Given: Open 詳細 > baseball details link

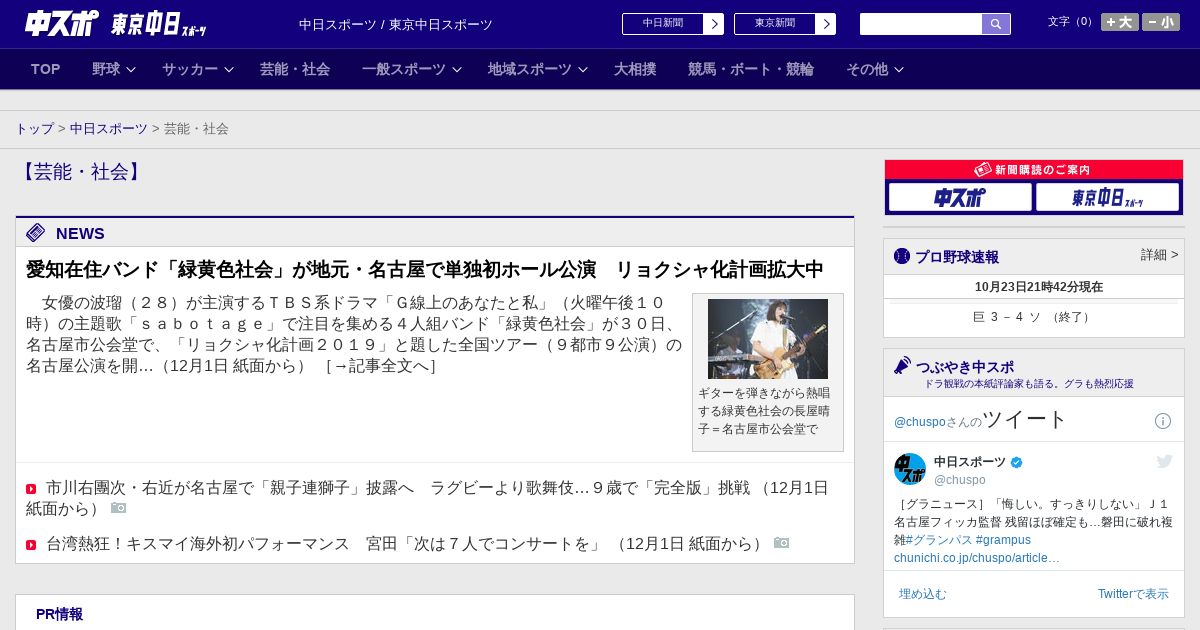Looking at the screenshot, I should pos(1160,255).
